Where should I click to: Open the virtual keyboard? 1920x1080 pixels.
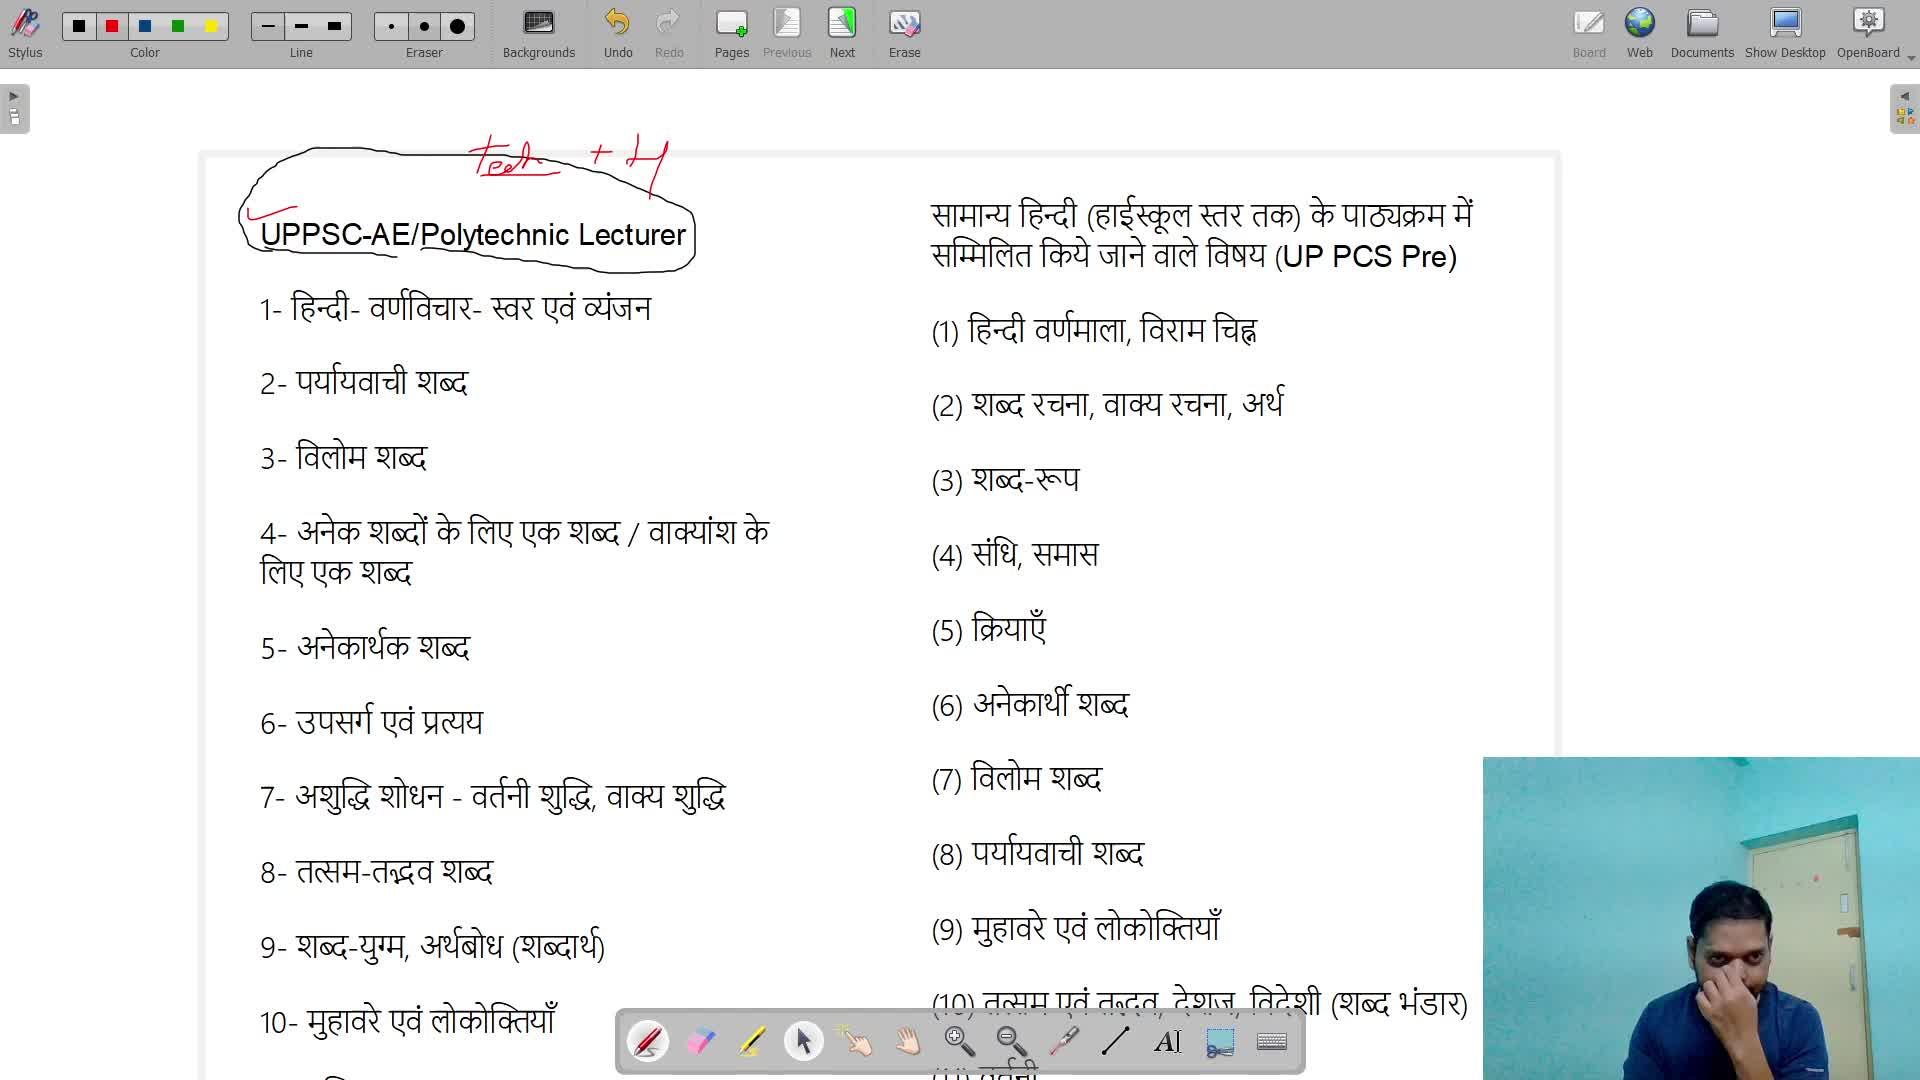pos(1272,1042)
